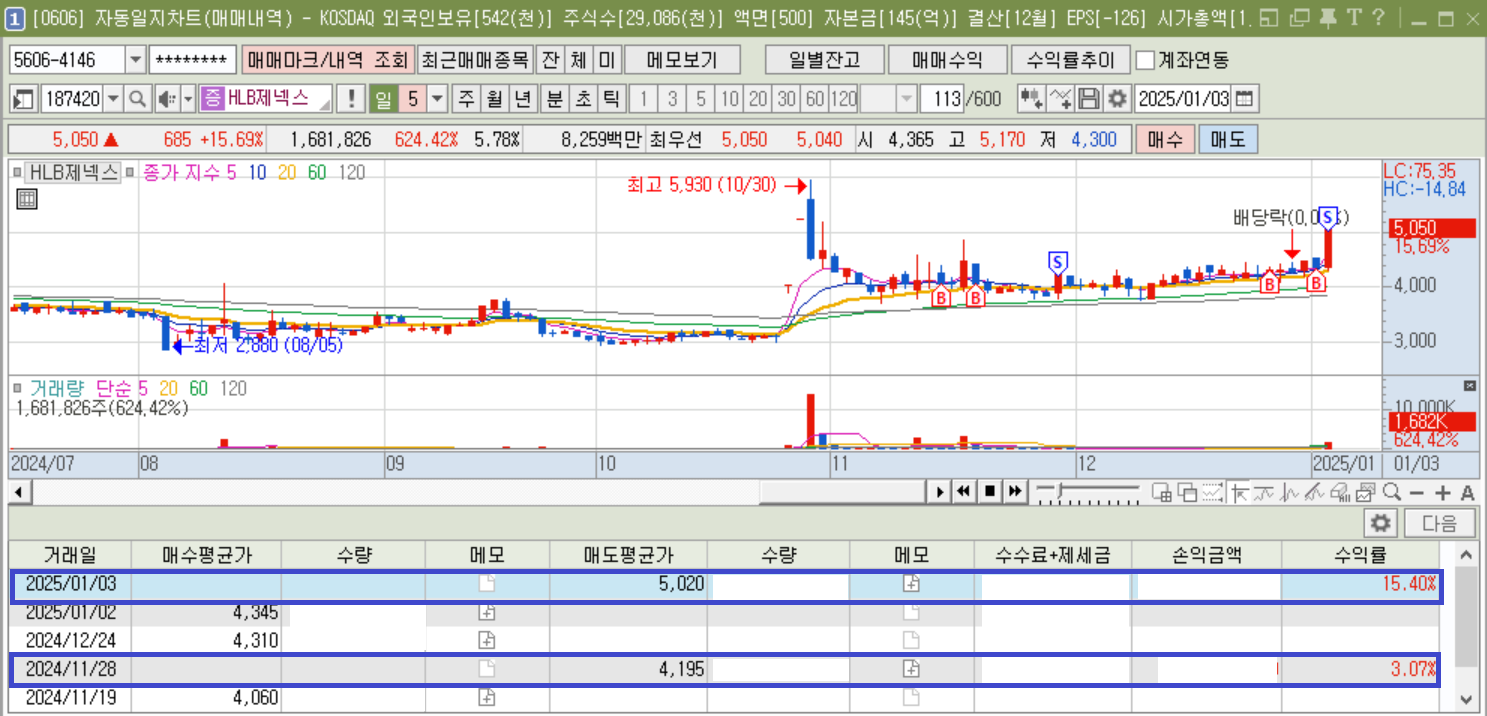
Task: Toggle the left panel layout icon
Action: [x=25, y=99]
